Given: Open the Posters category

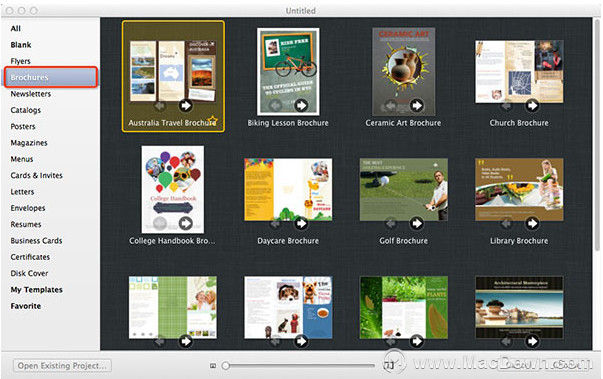Looking at the screenshot, I should pyautogui.click(x=23, y=126).
